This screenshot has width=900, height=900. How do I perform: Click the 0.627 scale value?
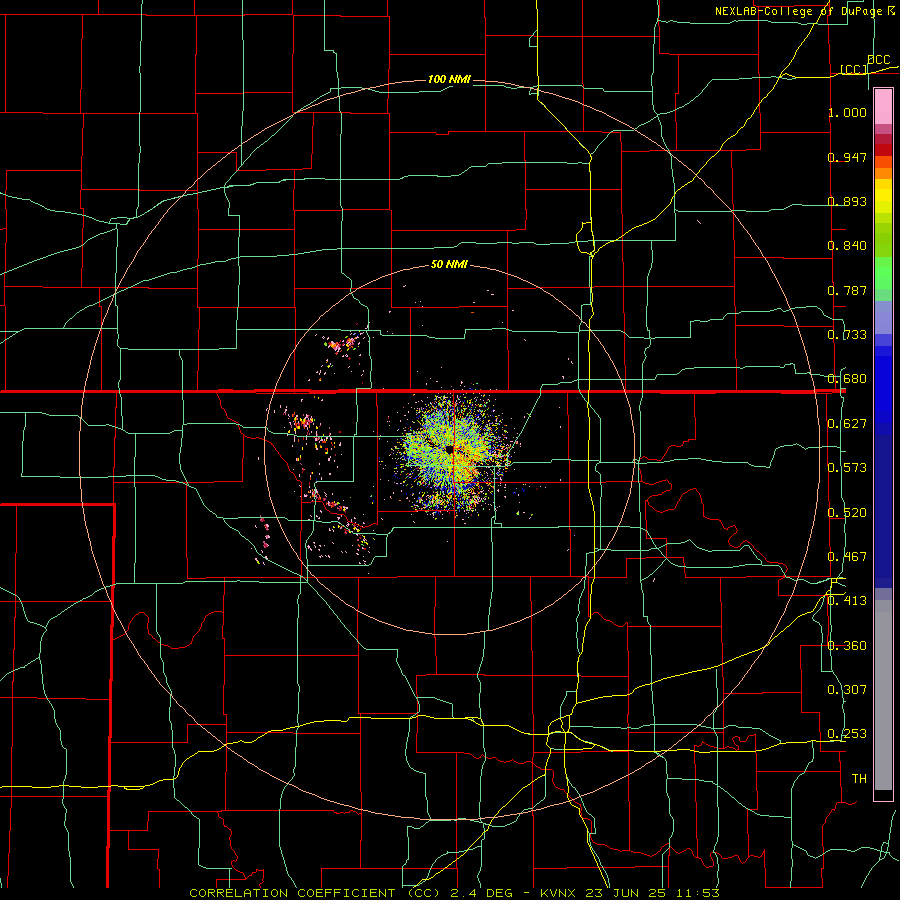click(x=847, y=424)
